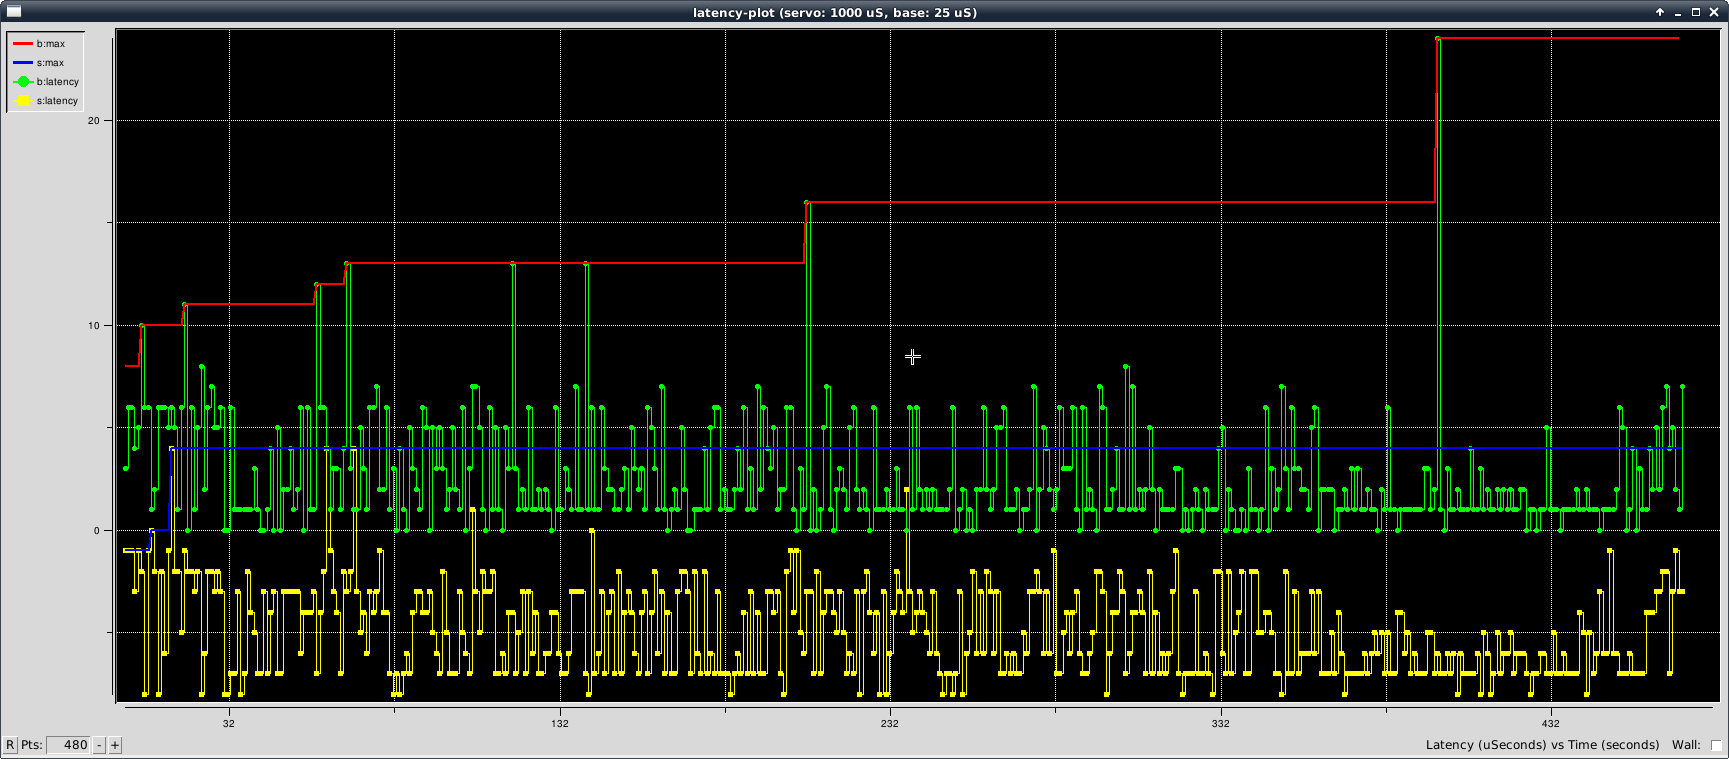1729x759 pixels.
Task: Maximize the latency-plot window
Action: (x=1696, y=12)
